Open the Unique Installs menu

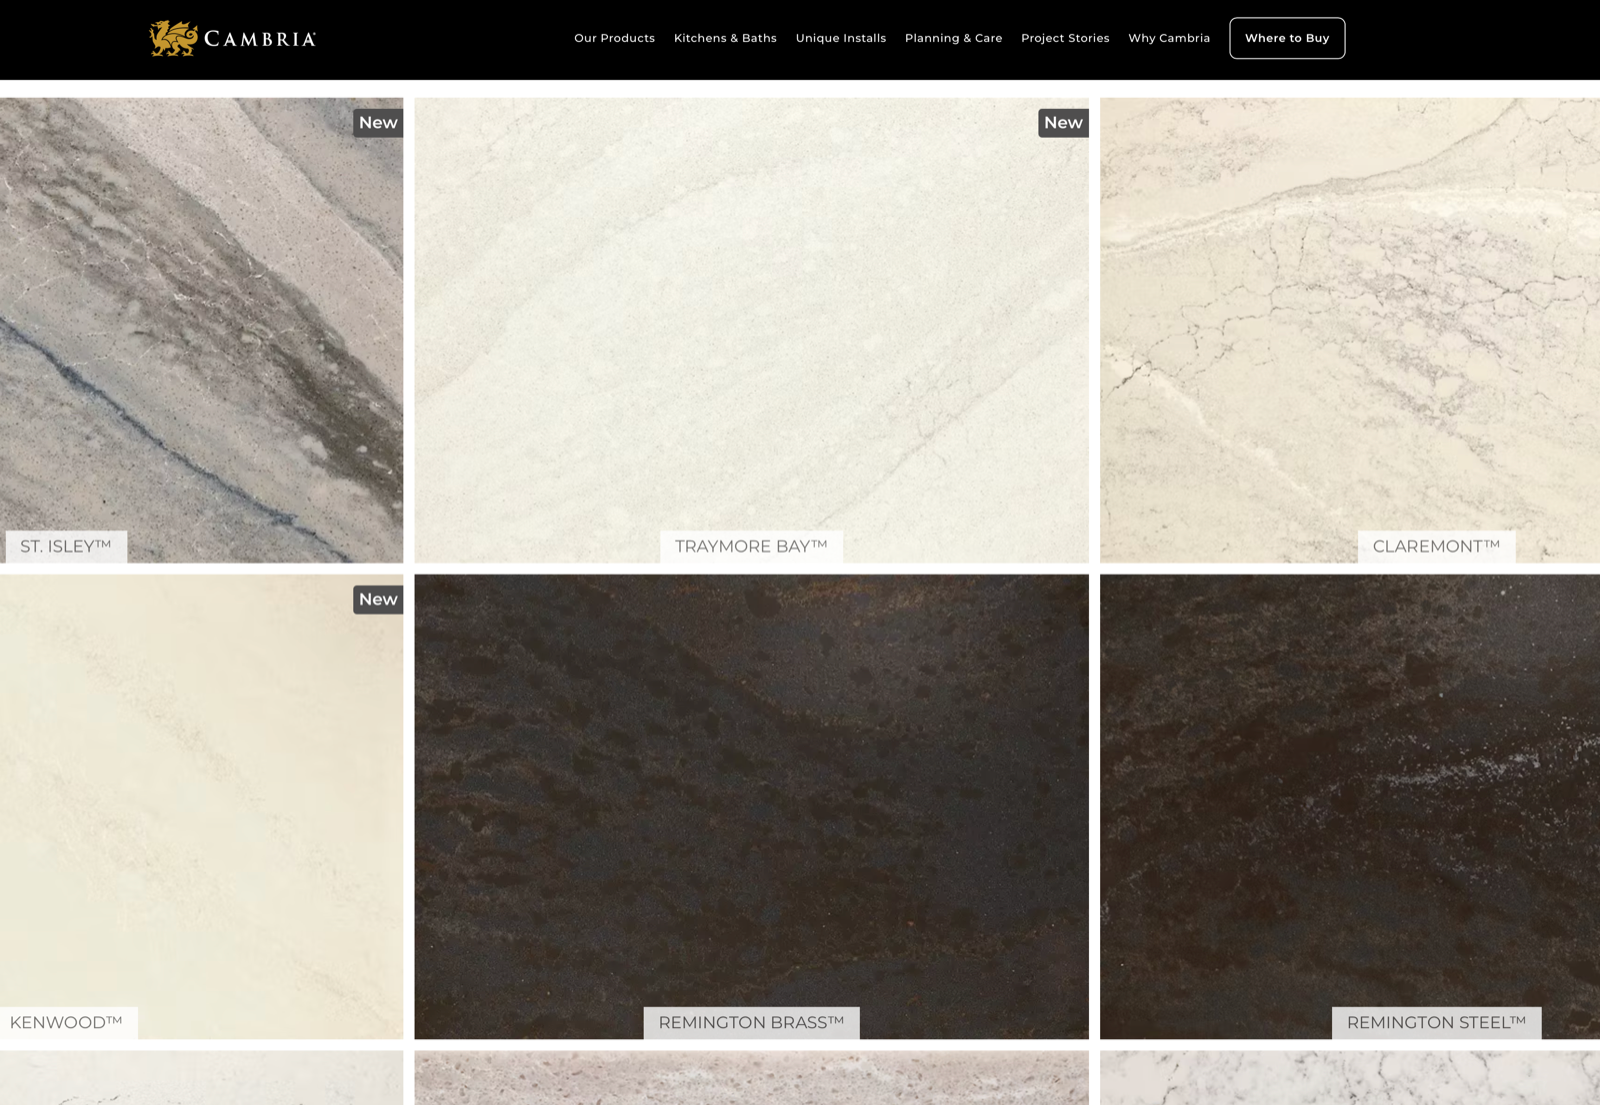point(841,38)
